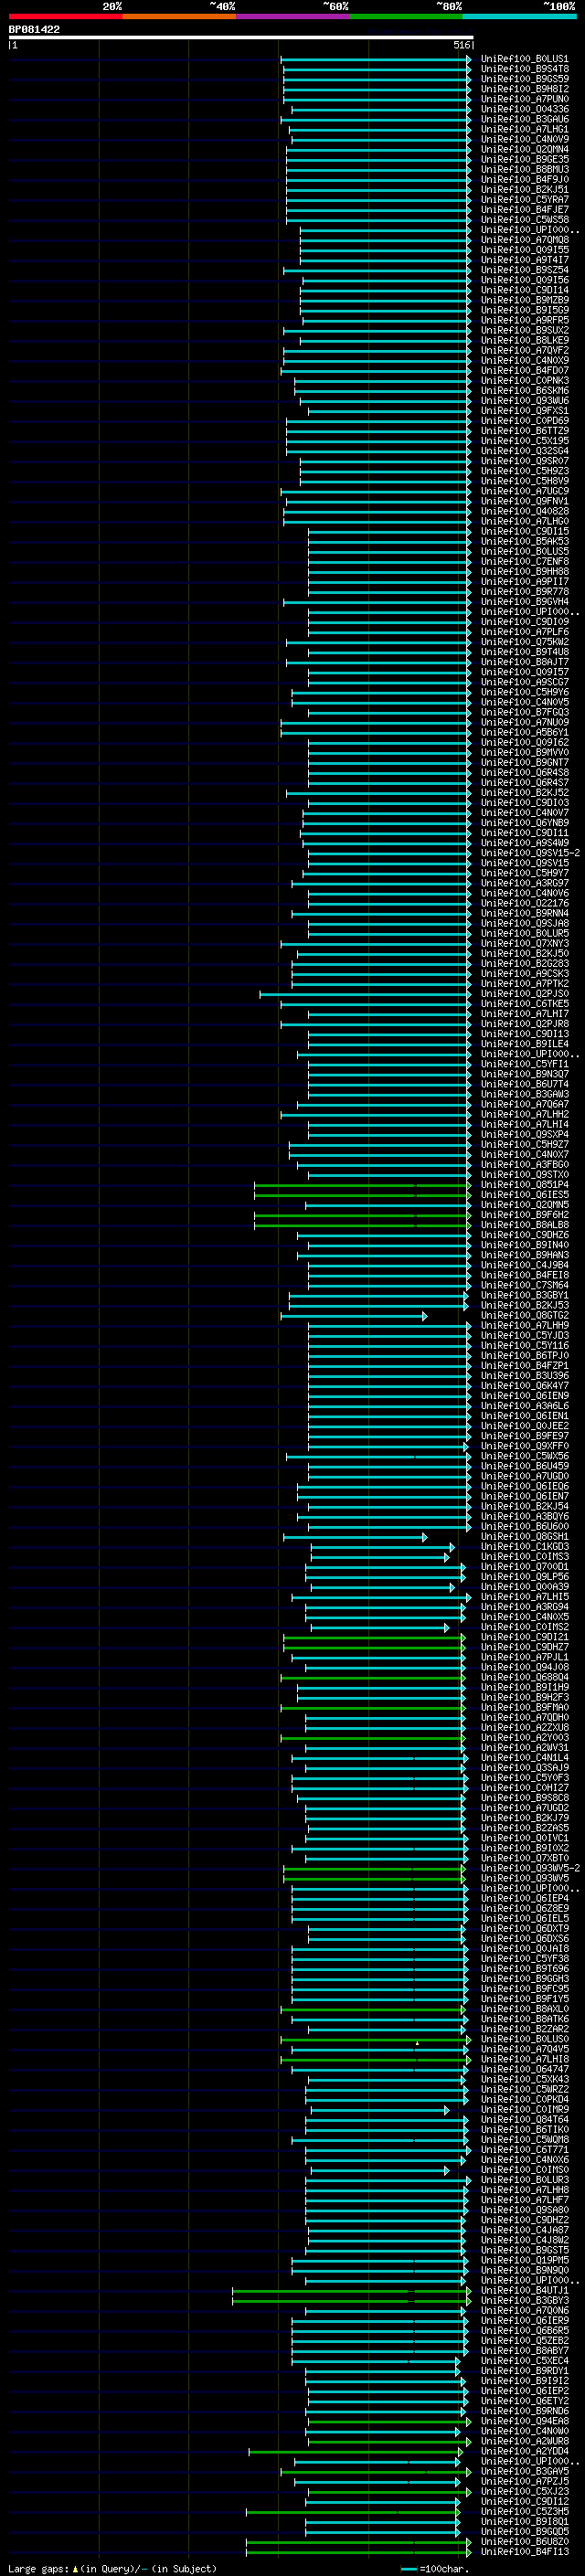This screenshot has width=585, height=2576.
Task: Click UniRef100_B9GE35 label
Action: pyautogui.click(x=524, y=159)
